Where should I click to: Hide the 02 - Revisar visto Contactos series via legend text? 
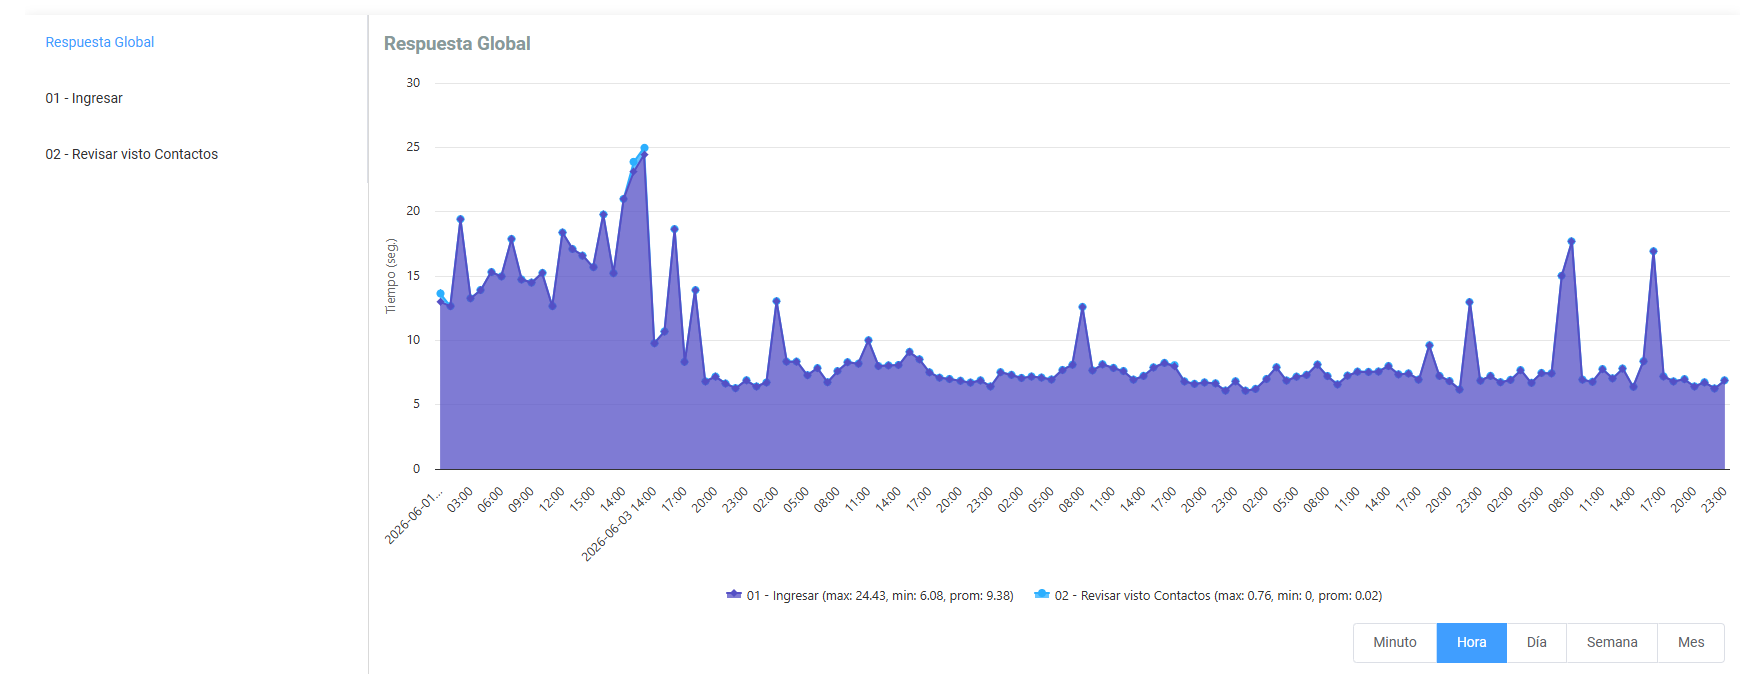tap(1218, 596)
